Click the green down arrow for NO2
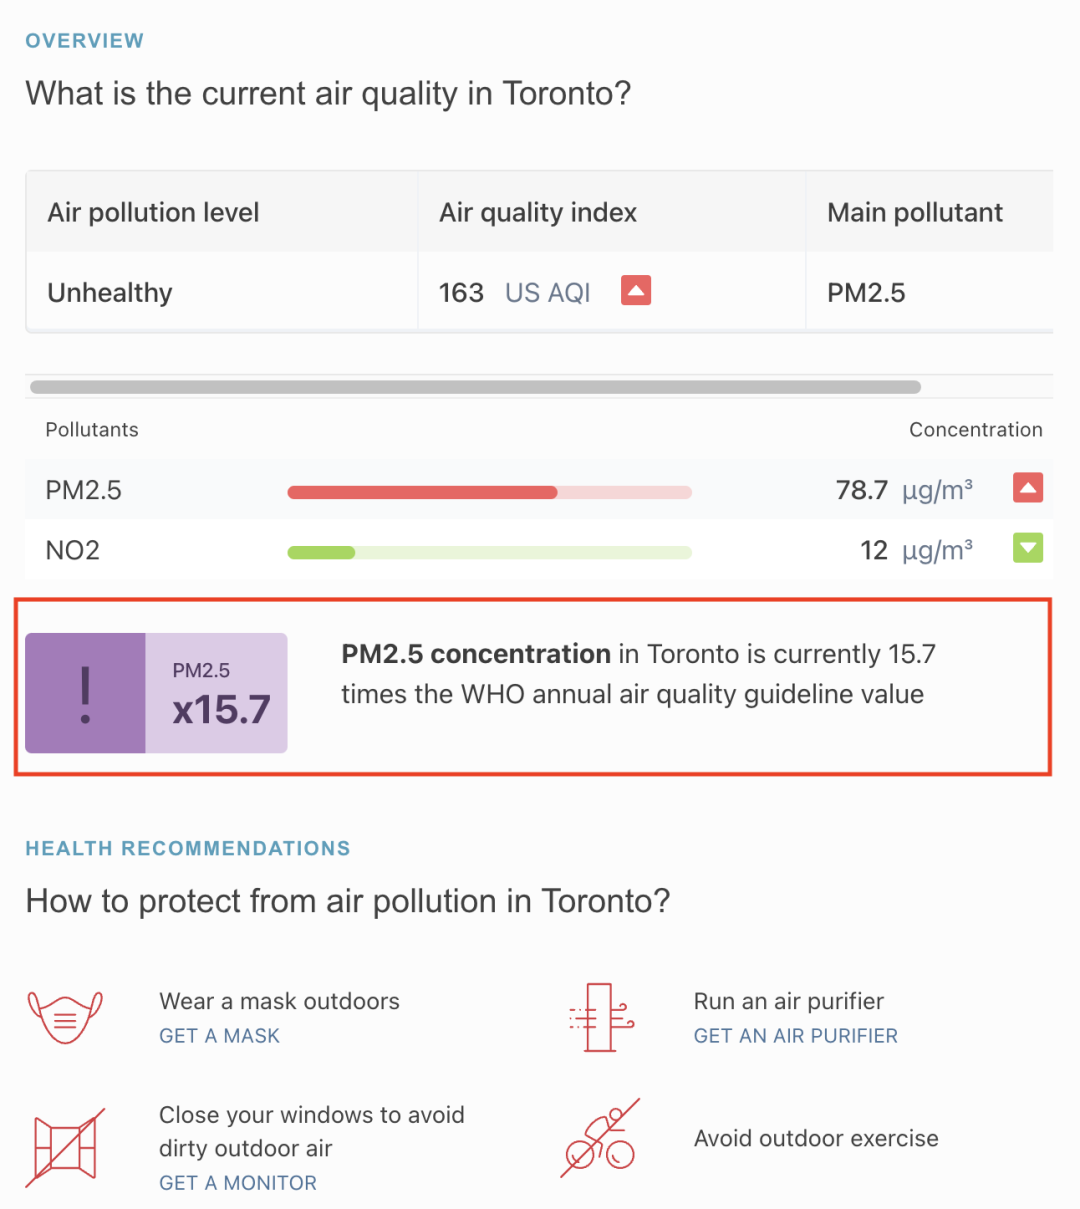Viewport: 1080px width, 1209px height. [x=1028, y=548]
